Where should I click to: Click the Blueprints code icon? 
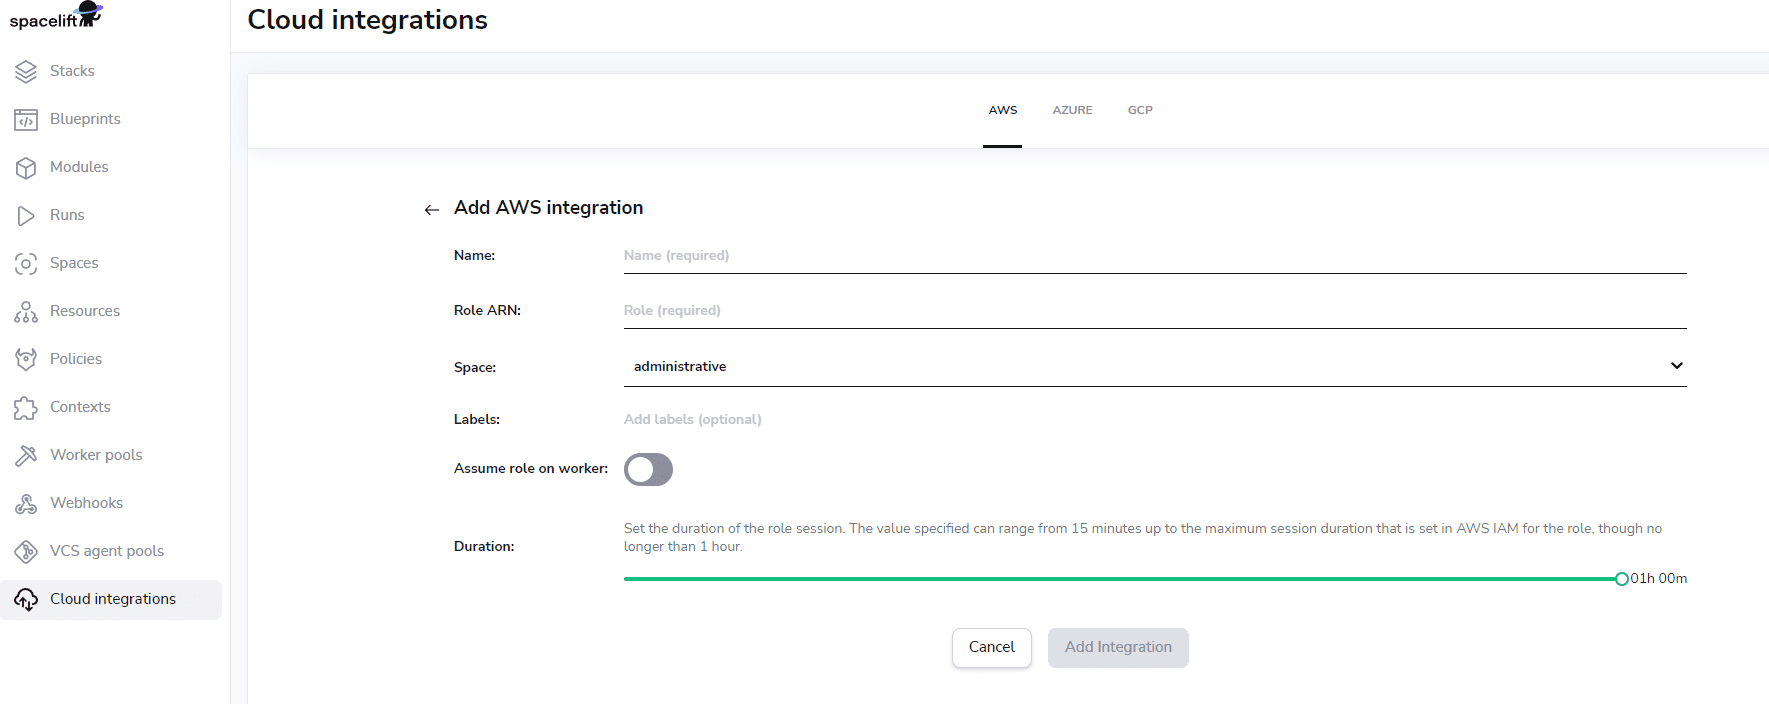(x=26, y=120)
